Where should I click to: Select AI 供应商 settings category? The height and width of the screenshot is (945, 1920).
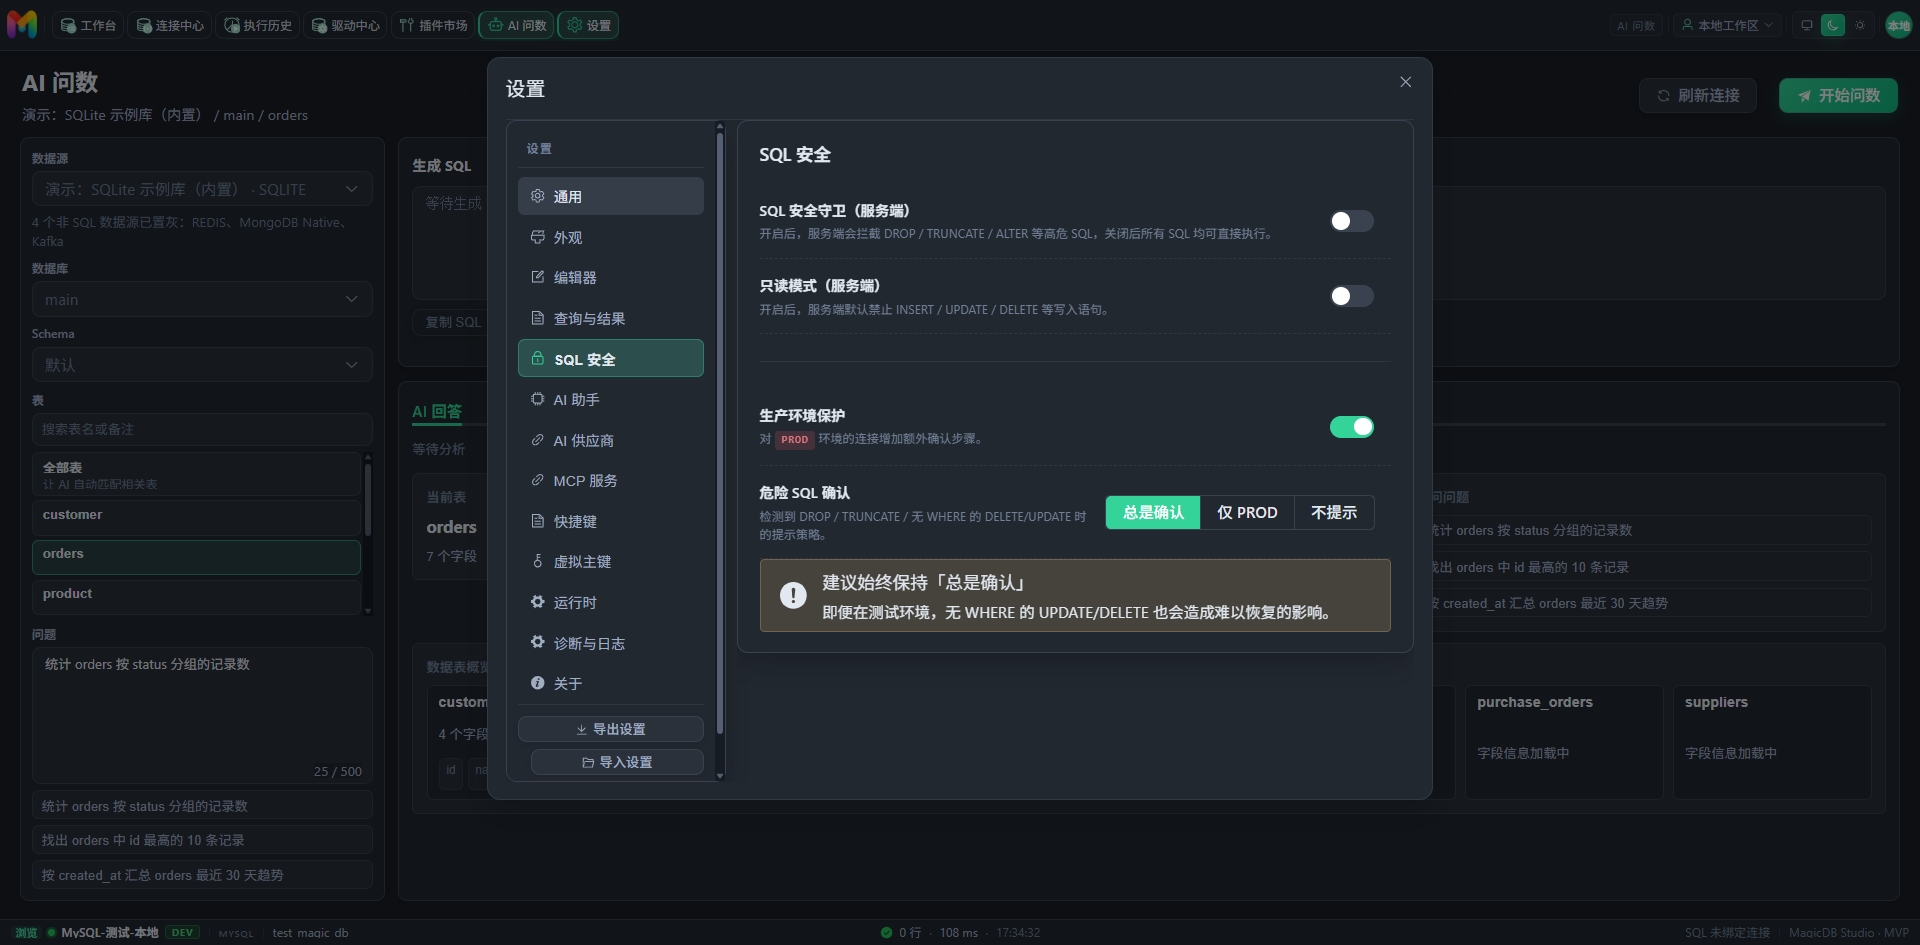[x=611, y=440]
